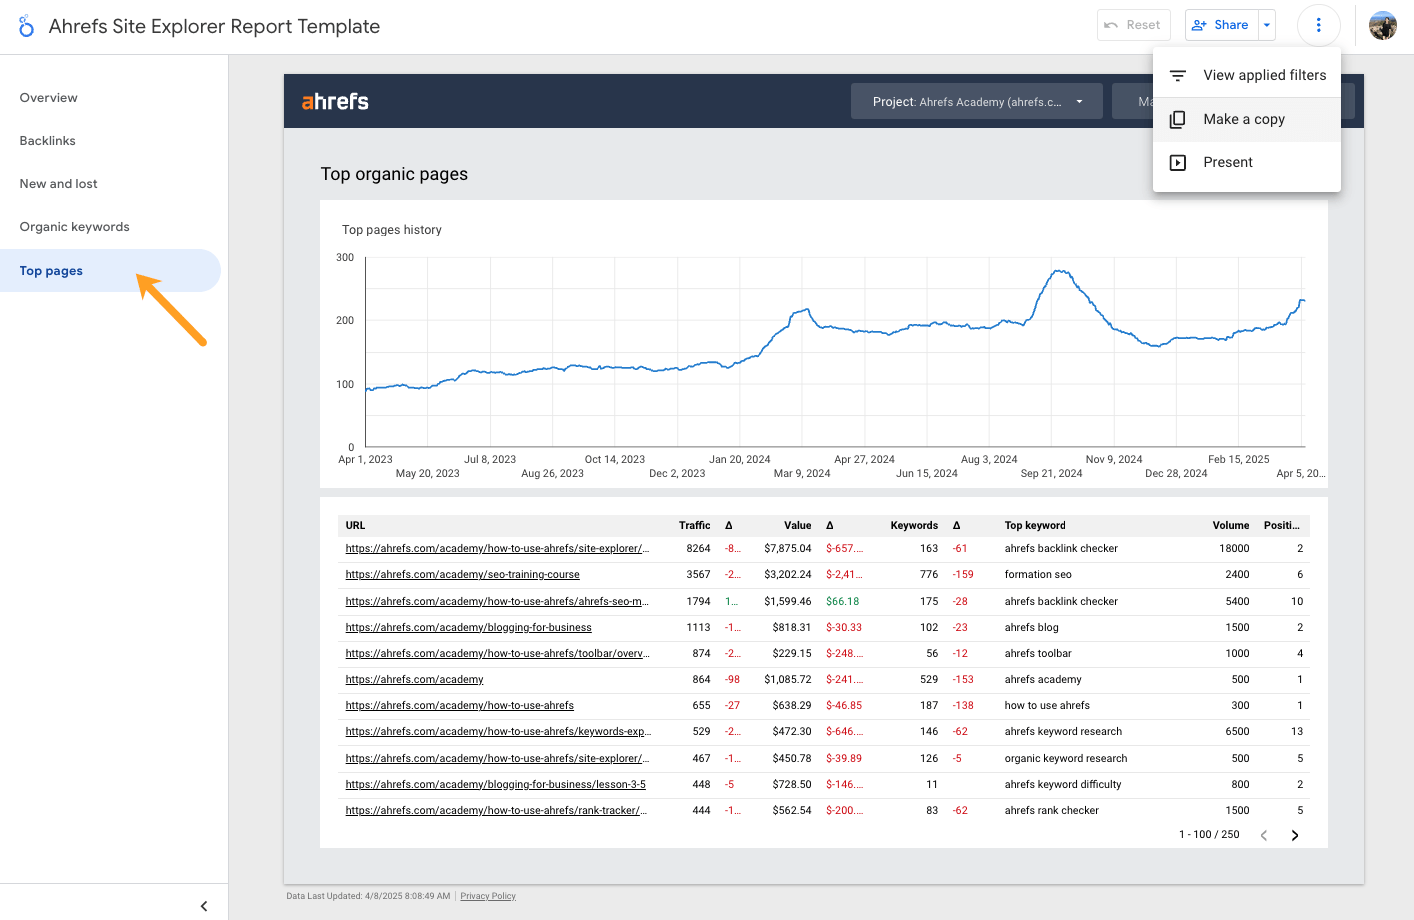Click the play icon beside Present
The image size is (1414, 920).
tap(1179, 161)
